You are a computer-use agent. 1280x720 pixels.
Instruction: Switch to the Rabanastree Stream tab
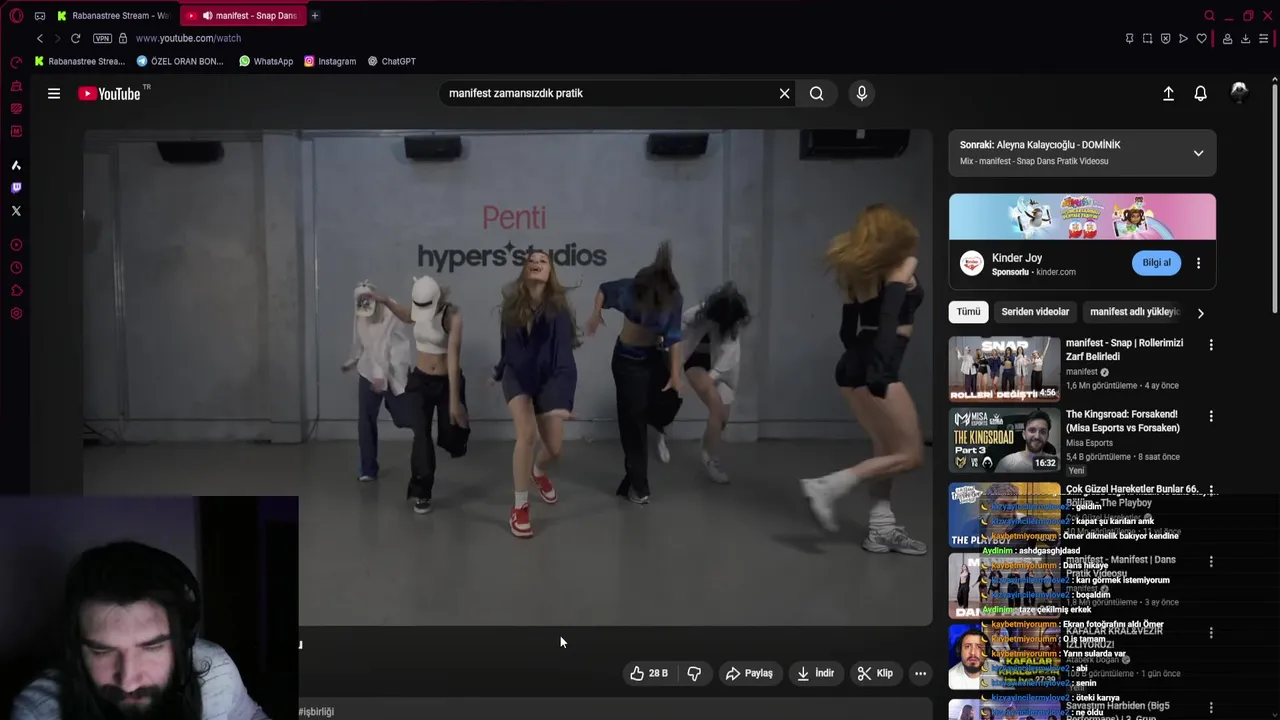[x=114, y=16]
